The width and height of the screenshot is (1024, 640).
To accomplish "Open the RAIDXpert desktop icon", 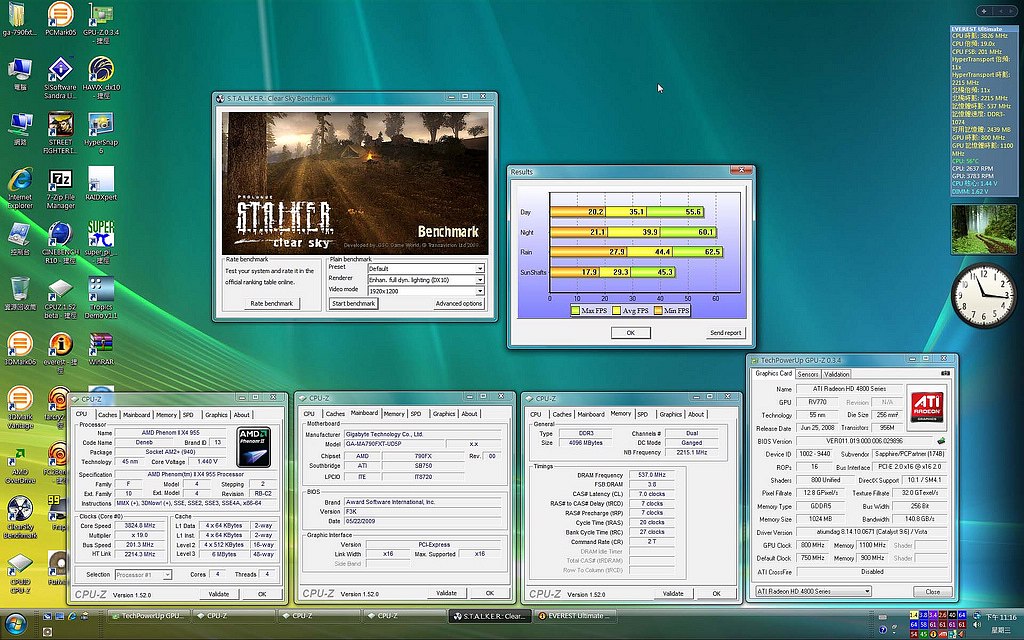I will click(101, 184).
